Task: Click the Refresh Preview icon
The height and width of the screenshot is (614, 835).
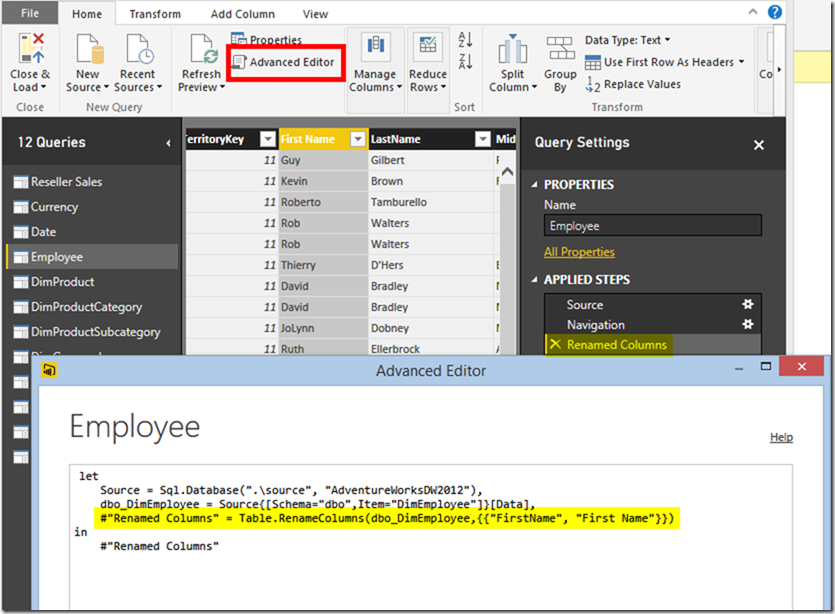Action: (x=203, y=48)
